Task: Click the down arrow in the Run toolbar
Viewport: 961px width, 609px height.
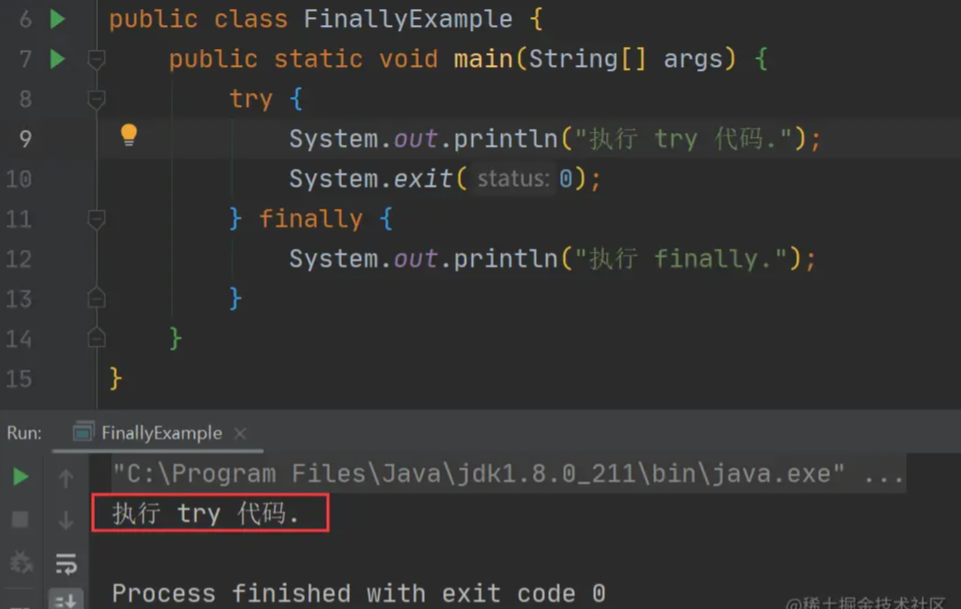Action: (x=66, y=520)
